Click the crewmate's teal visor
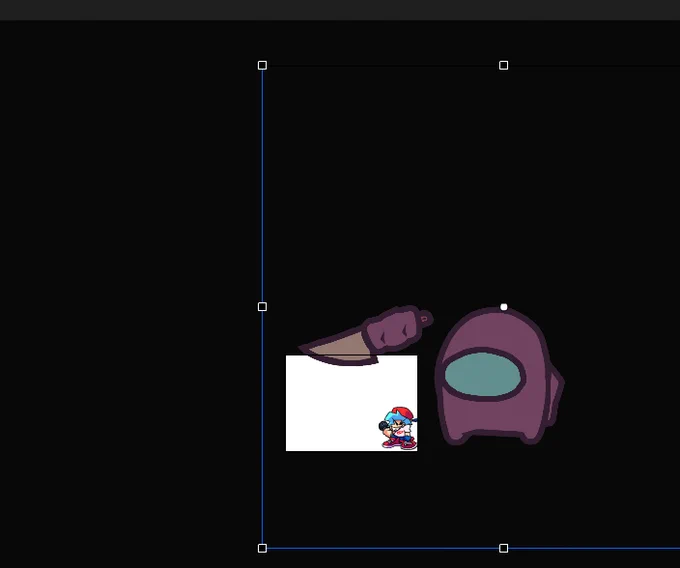The width and height of the screenshot is (680, 568). (x=483, y=374)
